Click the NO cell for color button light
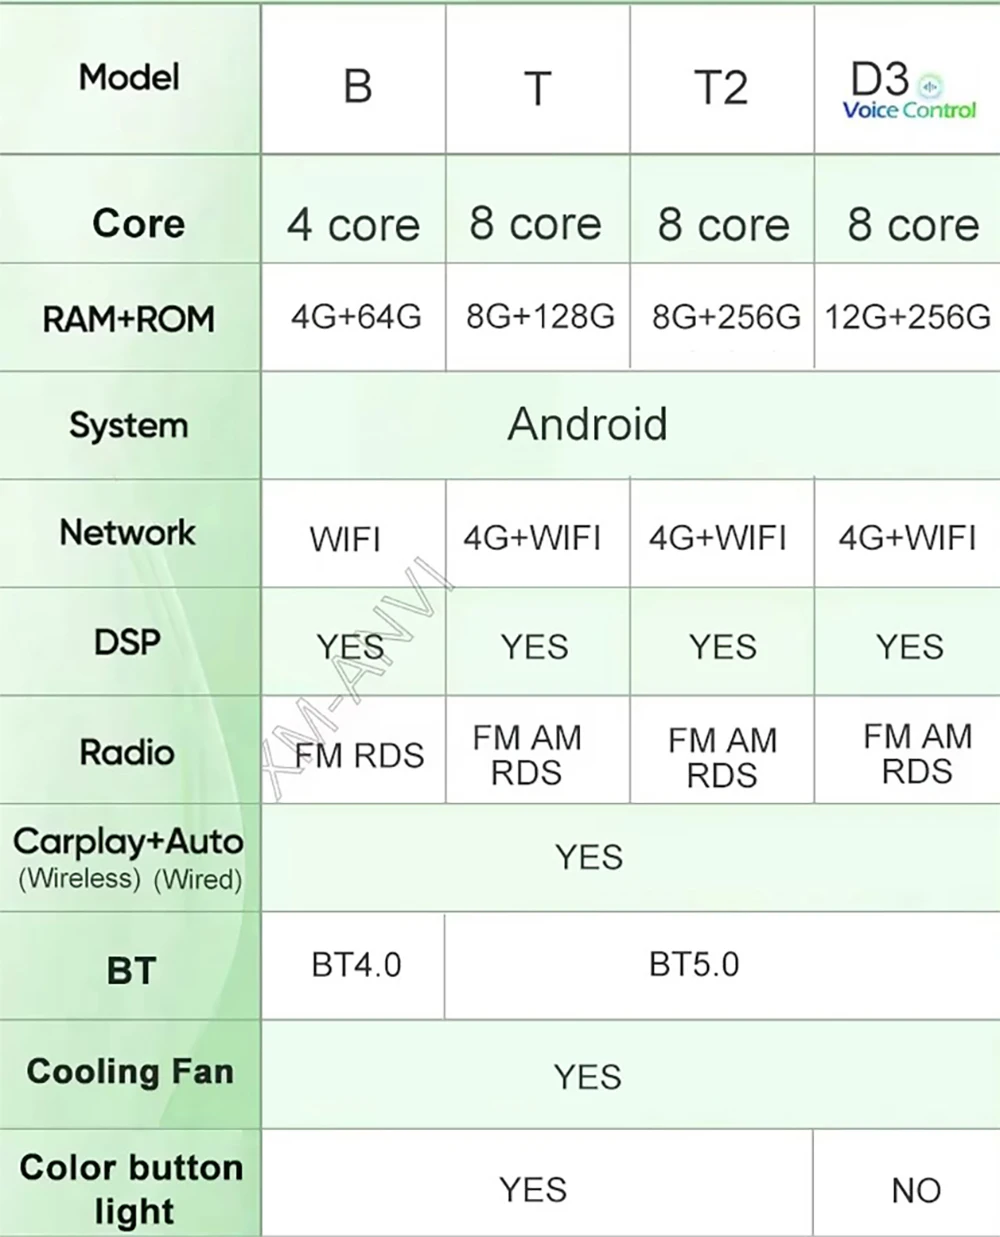1000x1237 pixels. (x=916, y=1190)
